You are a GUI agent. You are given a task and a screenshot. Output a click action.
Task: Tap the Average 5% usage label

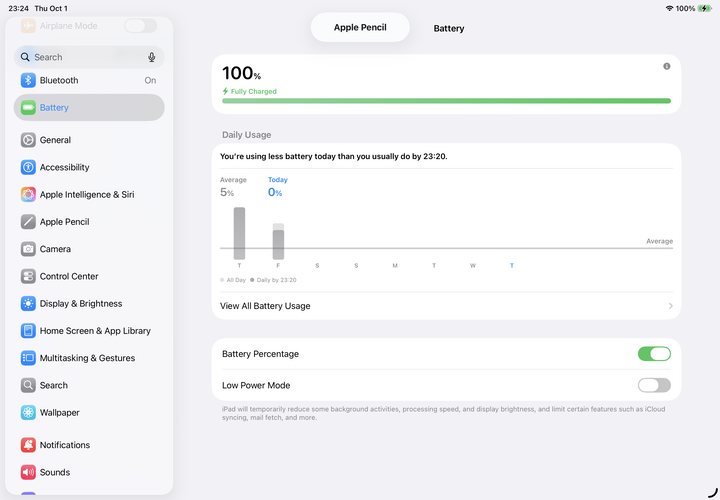[x=233, y=188]
